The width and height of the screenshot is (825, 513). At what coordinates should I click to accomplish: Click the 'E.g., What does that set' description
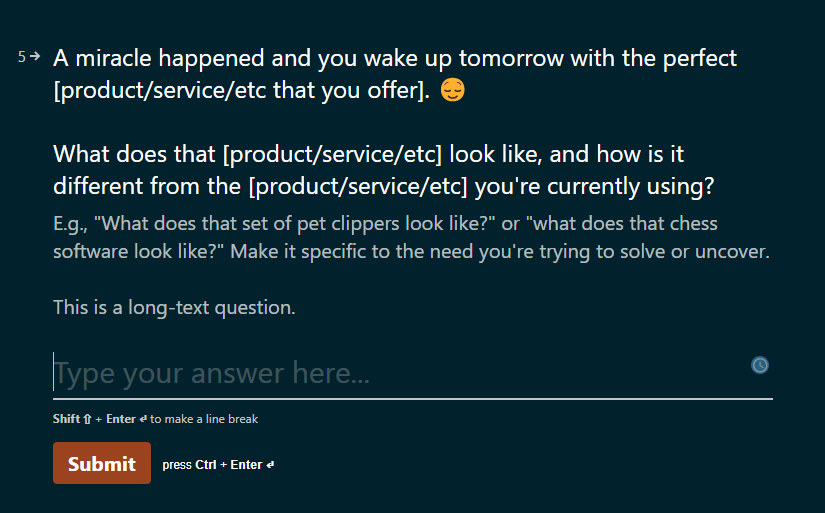[x=411, y=237]
